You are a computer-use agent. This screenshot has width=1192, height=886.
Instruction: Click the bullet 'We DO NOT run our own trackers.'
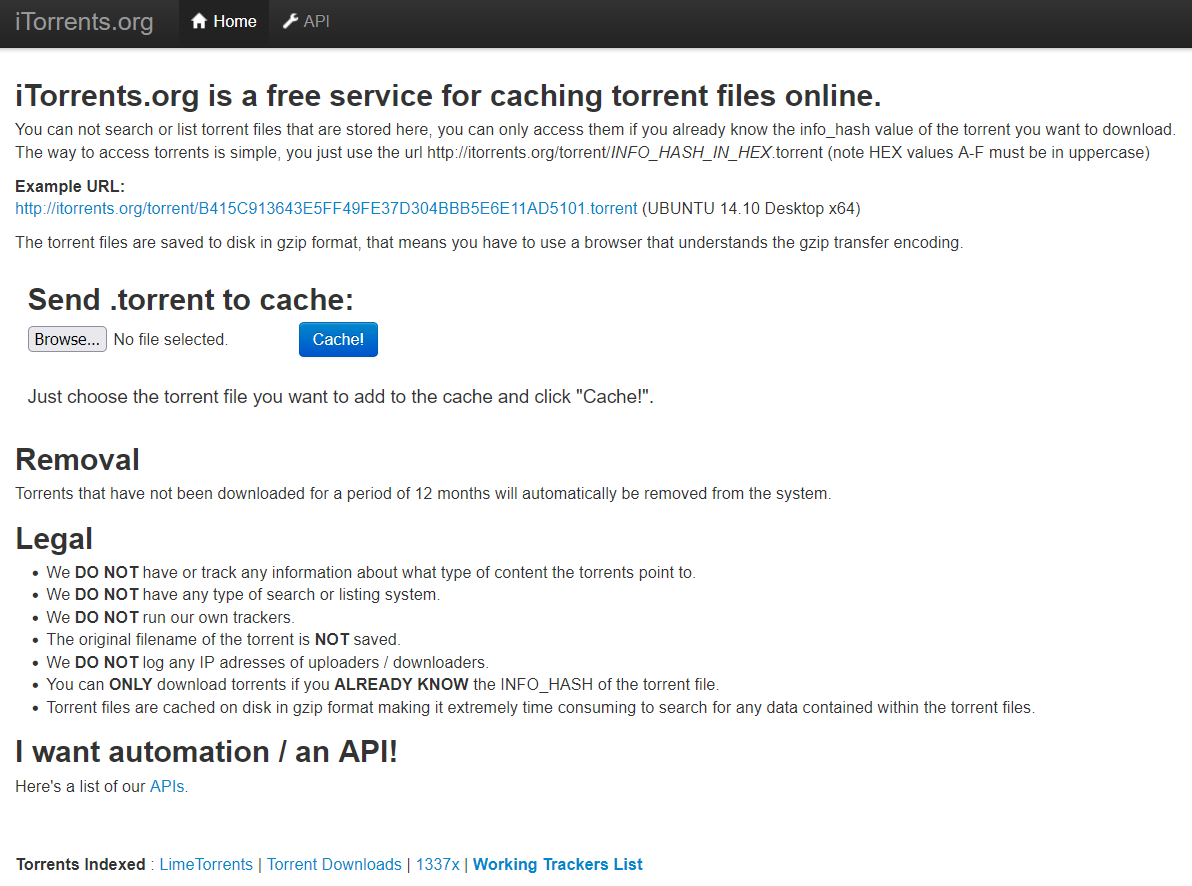pyautogui.click(x=170, y=618)
